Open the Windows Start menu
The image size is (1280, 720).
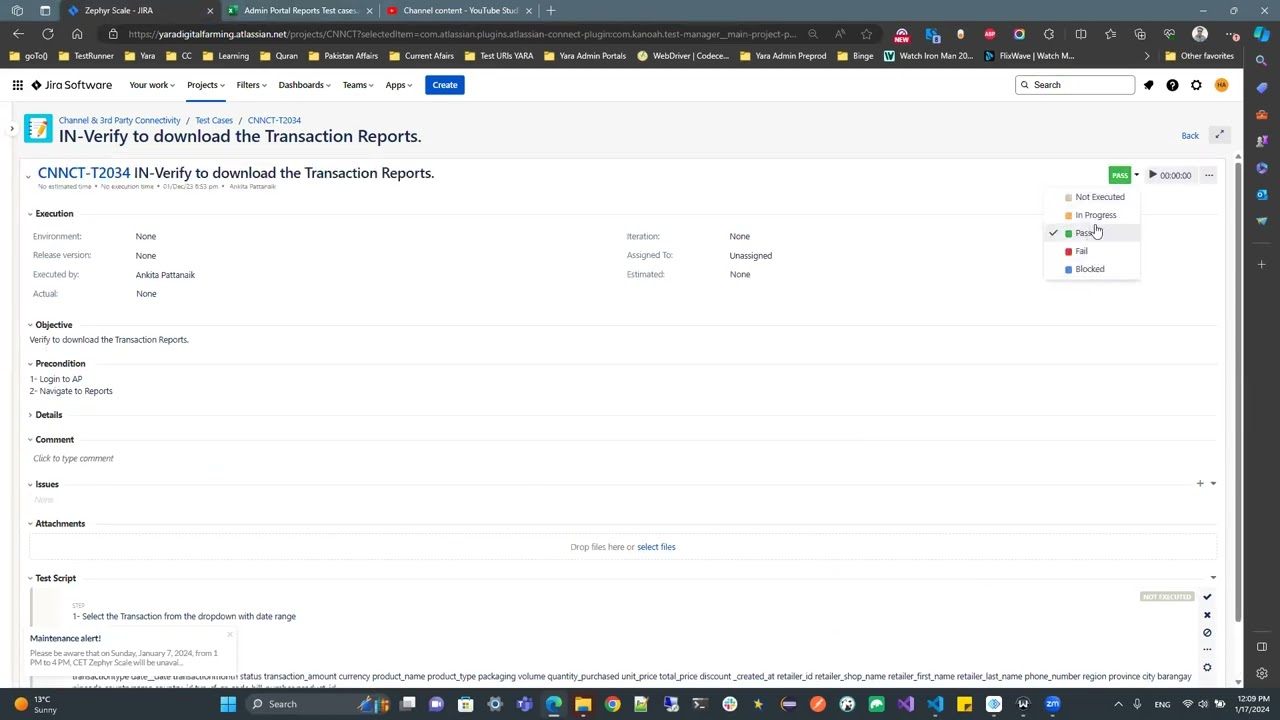(228, 704)
